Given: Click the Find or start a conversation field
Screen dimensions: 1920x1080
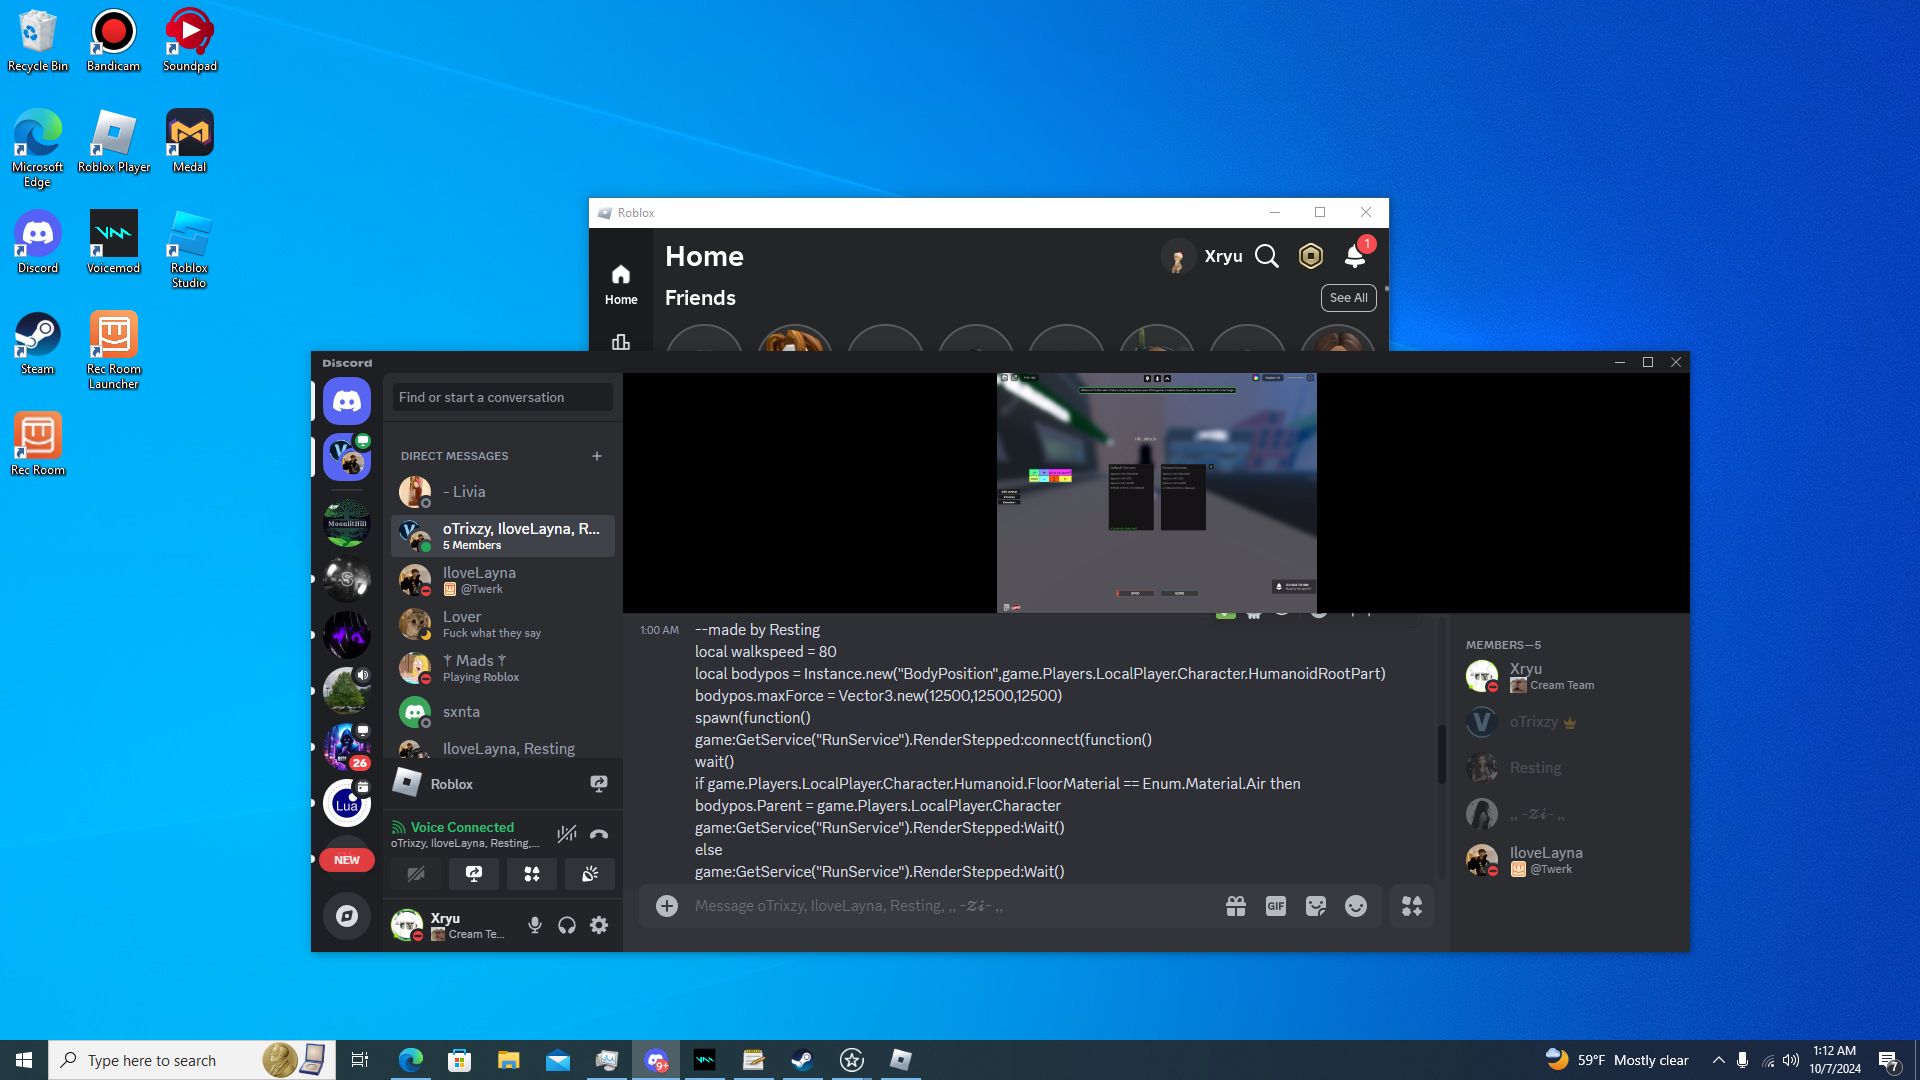Looking at the screenshot, I should tap(502, 397).
